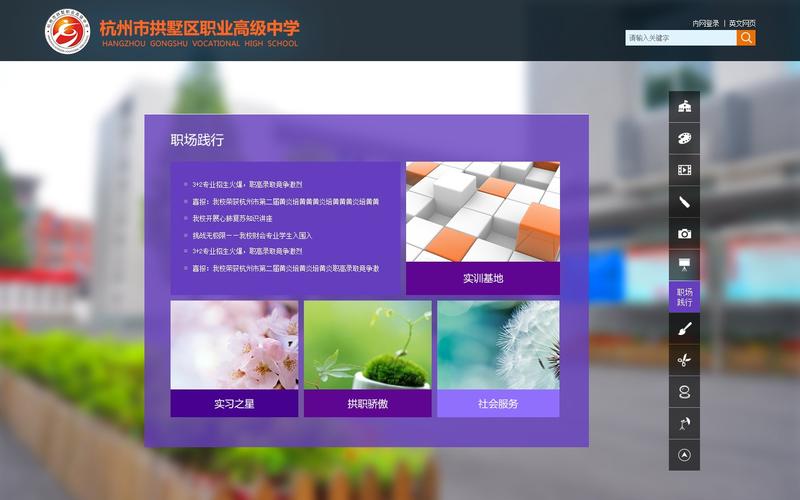Open news item 我校开展心肺复苏知识讲座
This screenshot has width=800, height=500.
tap(232, 218)
